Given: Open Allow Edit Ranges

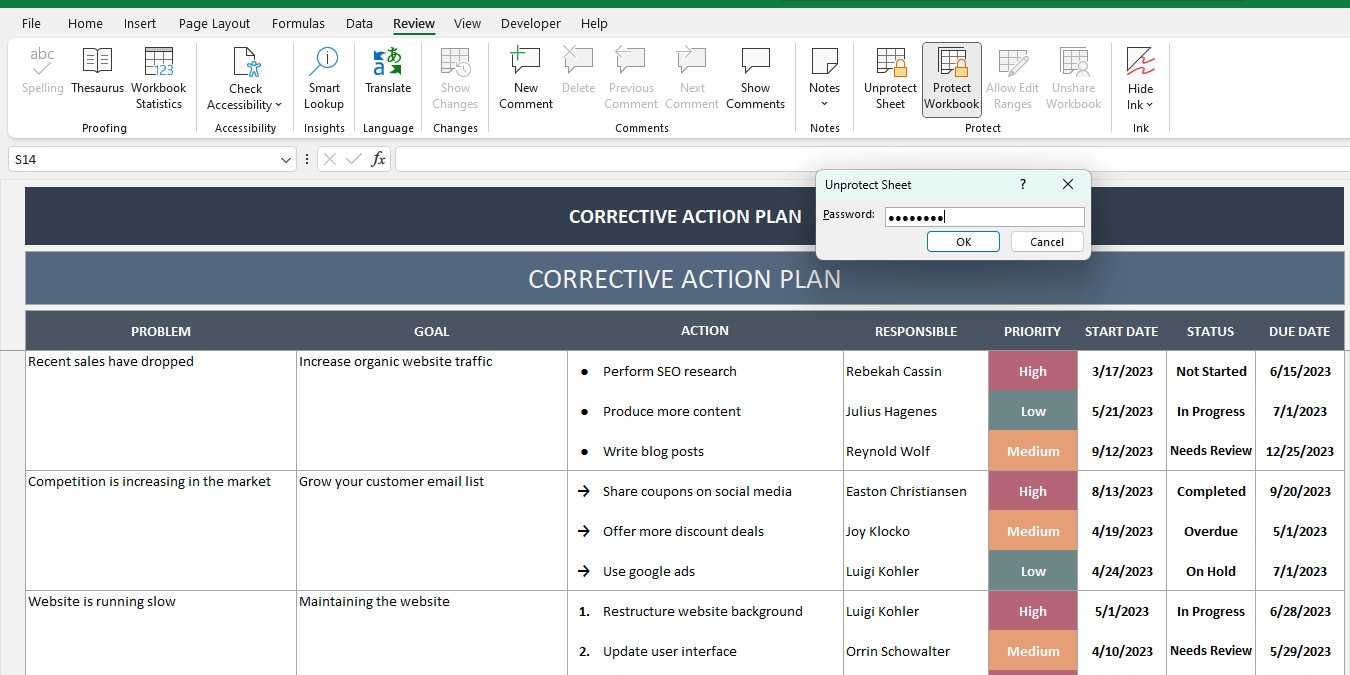Looking at the screenshot, I should pos(1012,78).
